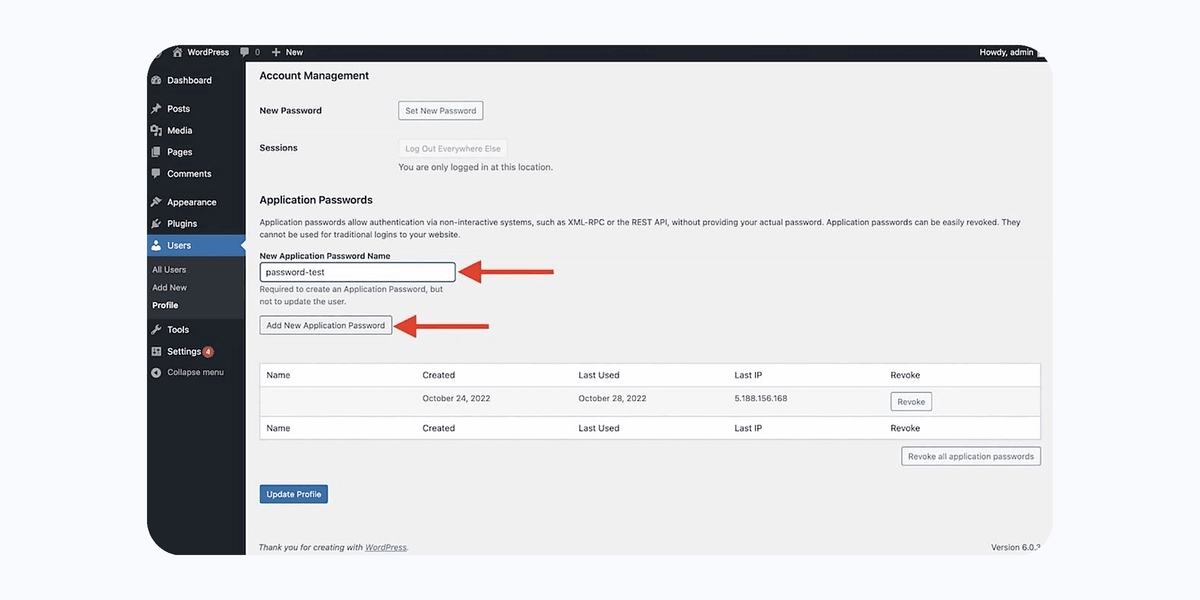Click the comment count 0 in admin bar
The width and height of the screenshot is (1200, 600).
257,52
